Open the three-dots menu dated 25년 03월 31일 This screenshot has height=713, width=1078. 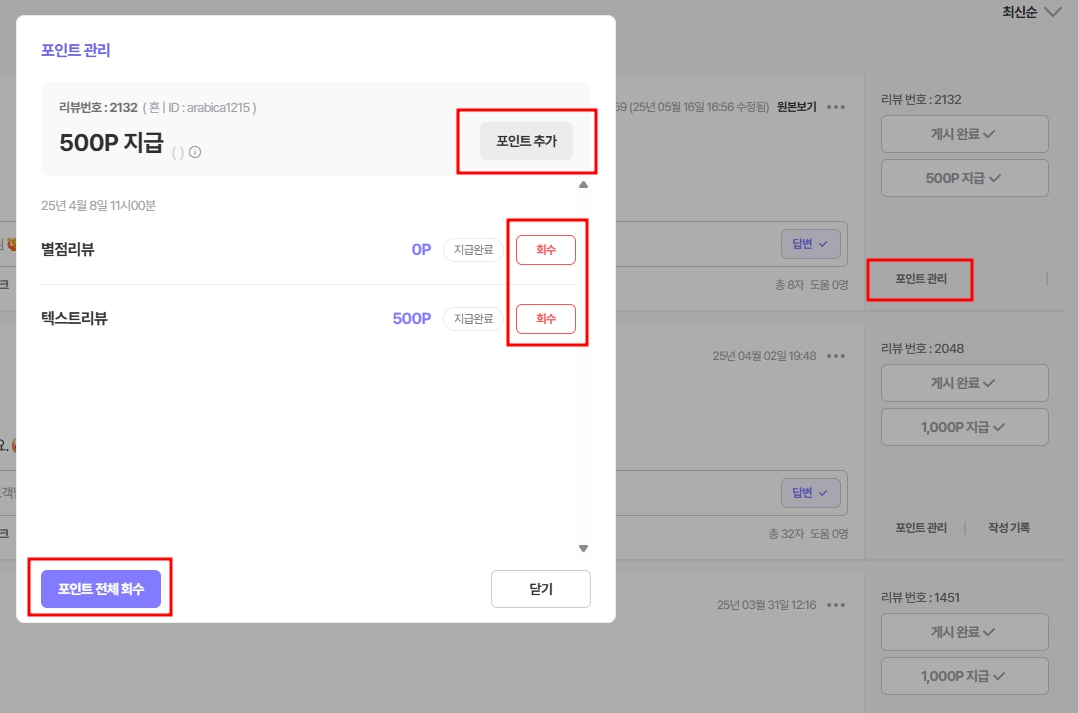(836, 605)
